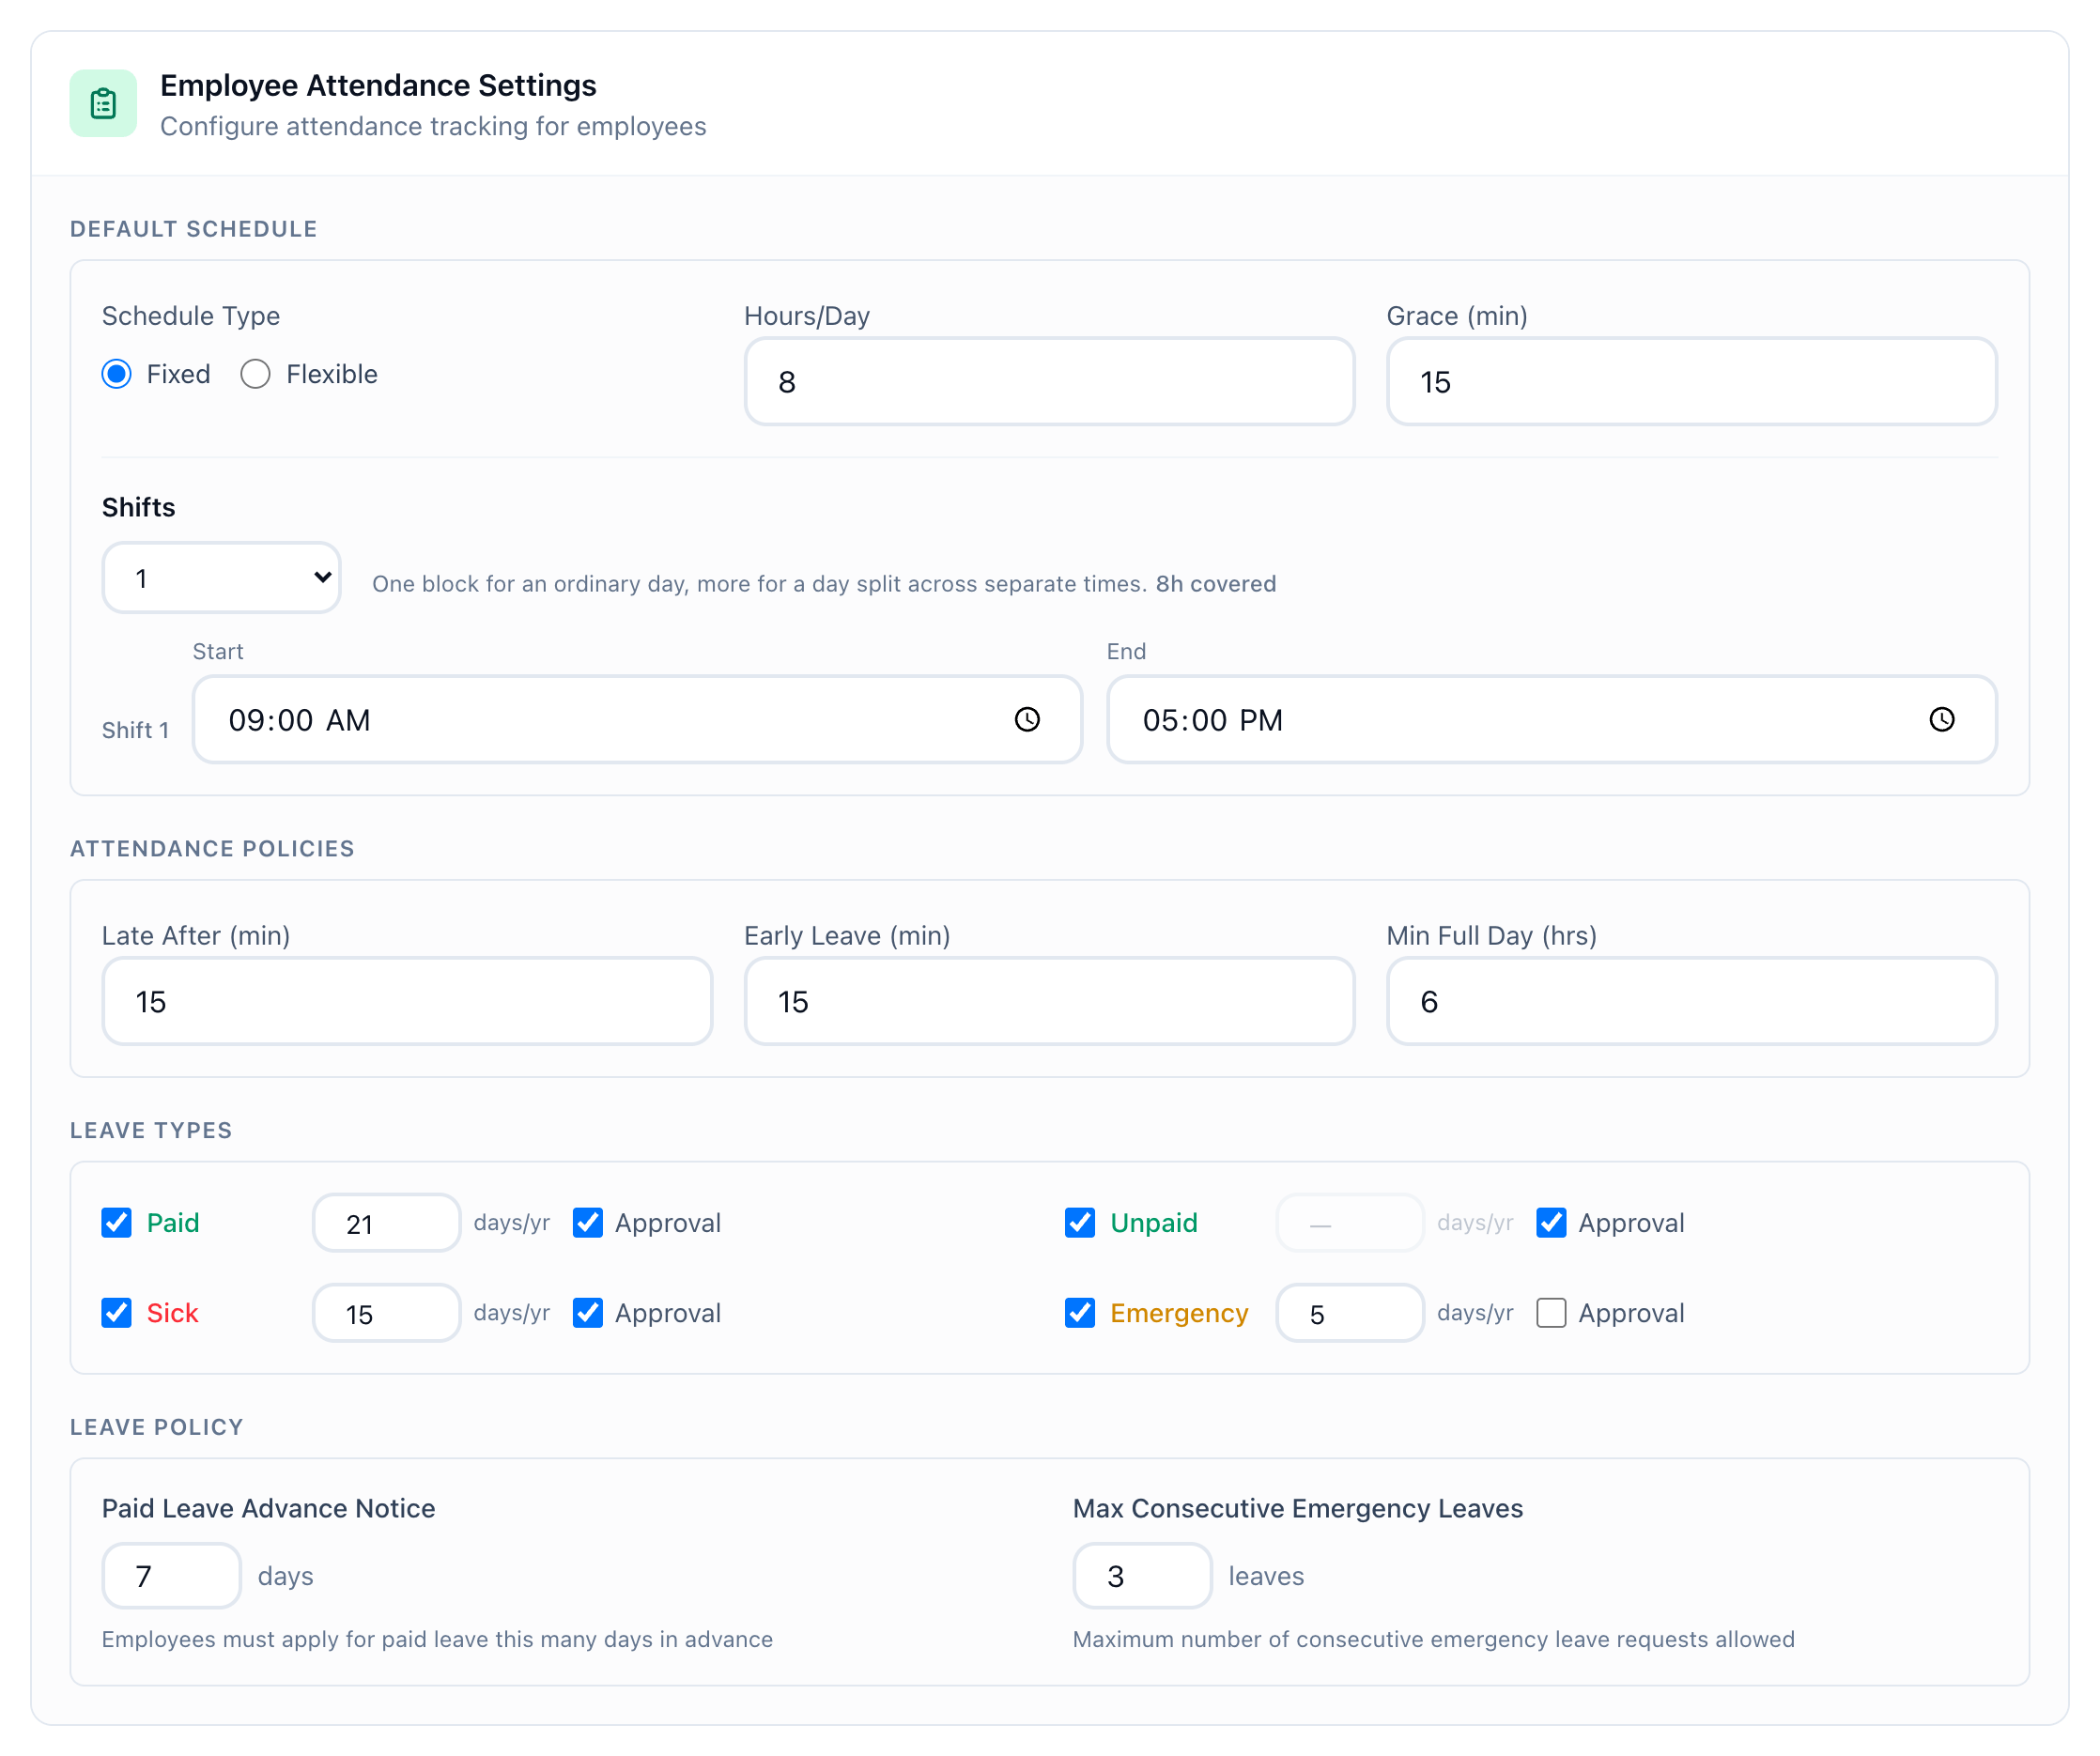Select the Fixed schedule type
This screenshot has width=2100, height=1756.
[x=117, y=374]
